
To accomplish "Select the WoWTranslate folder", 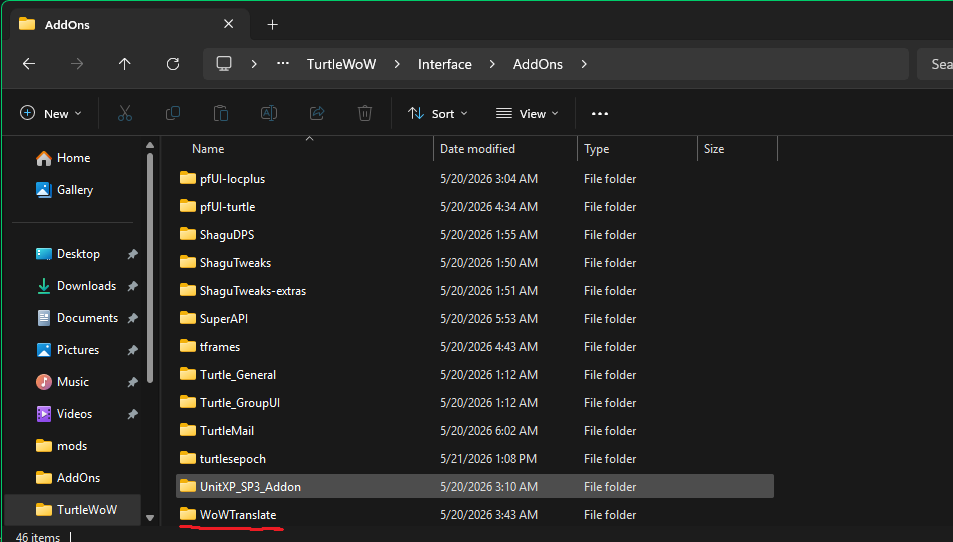I will click(475, 515).
